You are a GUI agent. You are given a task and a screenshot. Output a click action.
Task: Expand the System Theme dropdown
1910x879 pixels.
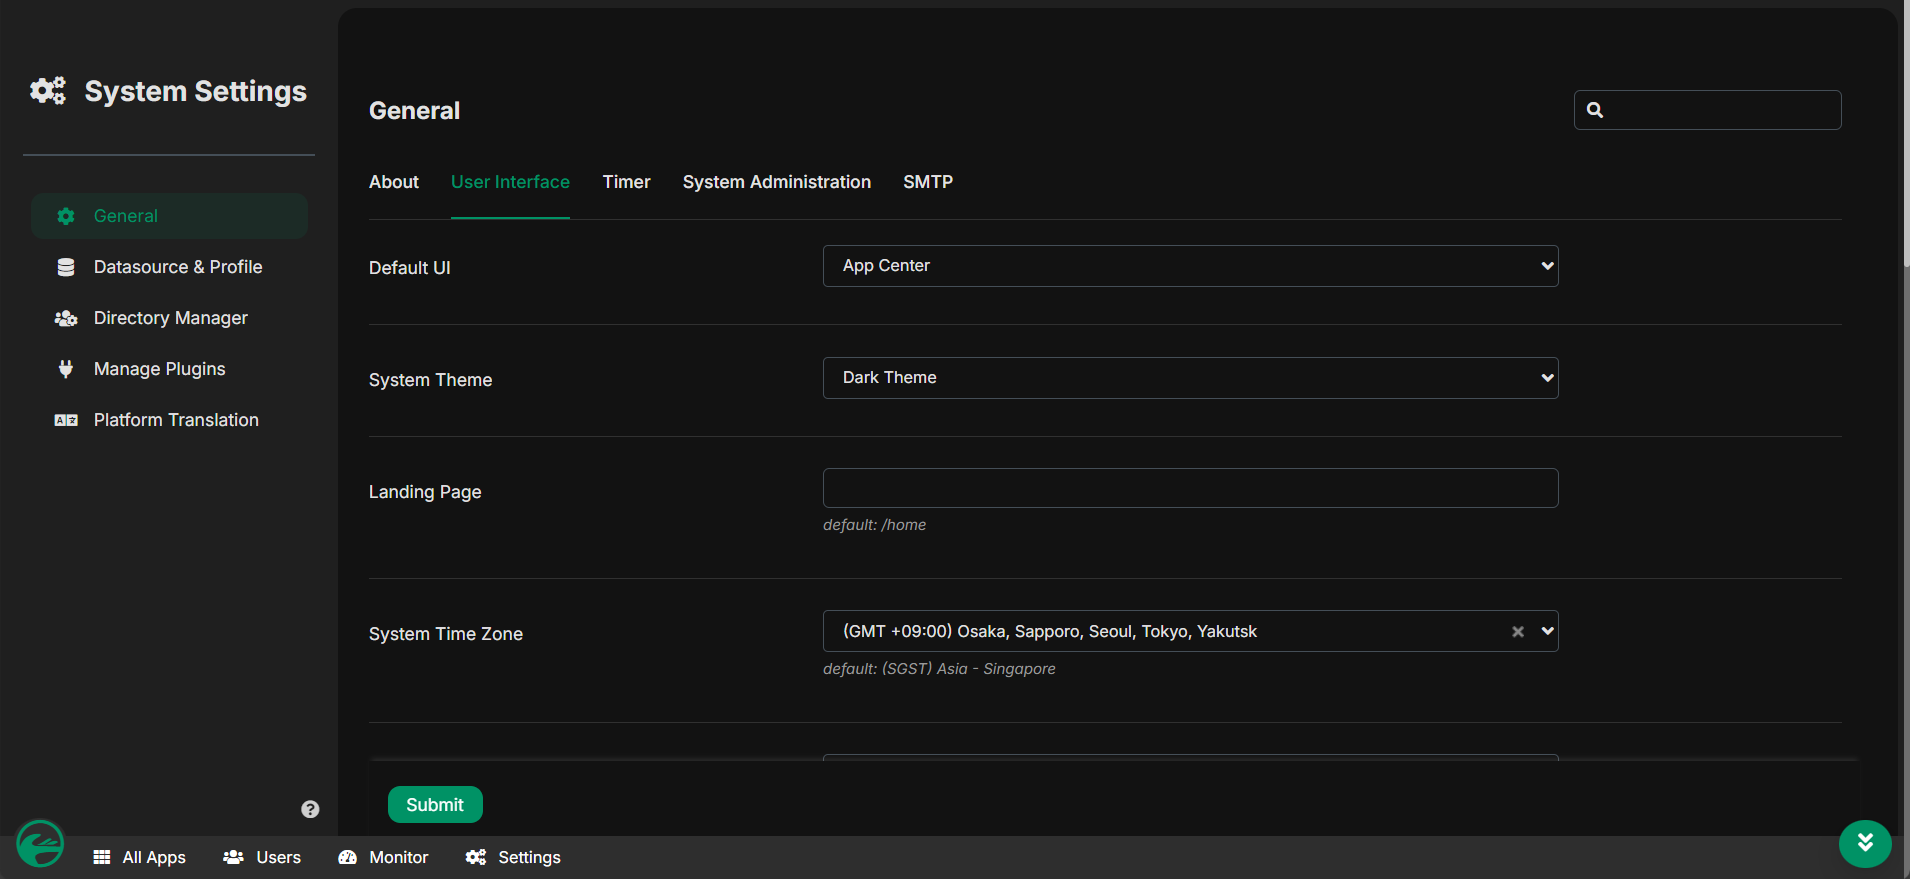[x=1190, y=378]
